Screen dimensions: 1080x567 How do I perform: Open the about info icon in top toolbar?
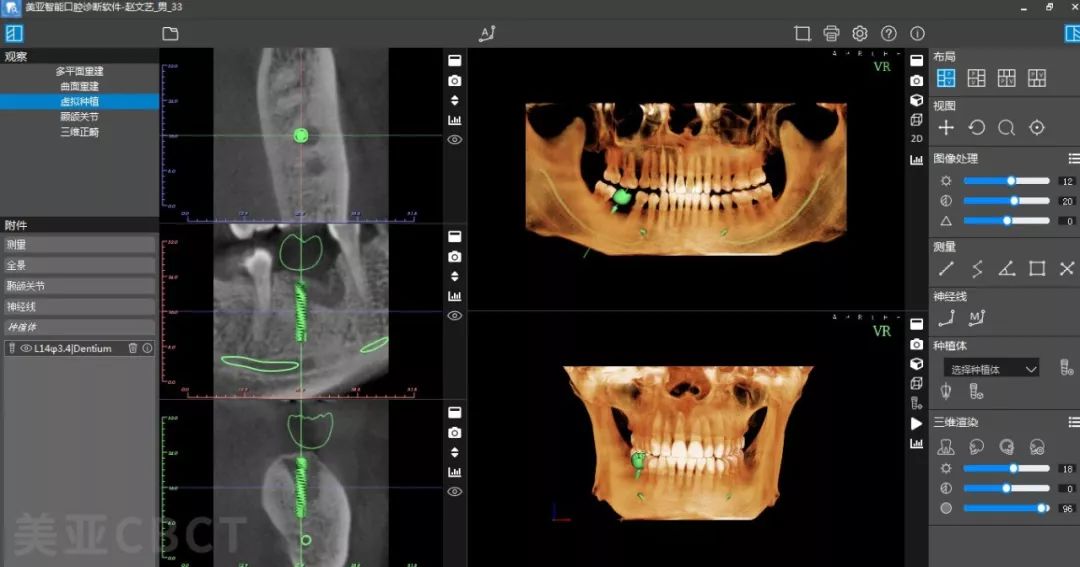tap(917, 34)
